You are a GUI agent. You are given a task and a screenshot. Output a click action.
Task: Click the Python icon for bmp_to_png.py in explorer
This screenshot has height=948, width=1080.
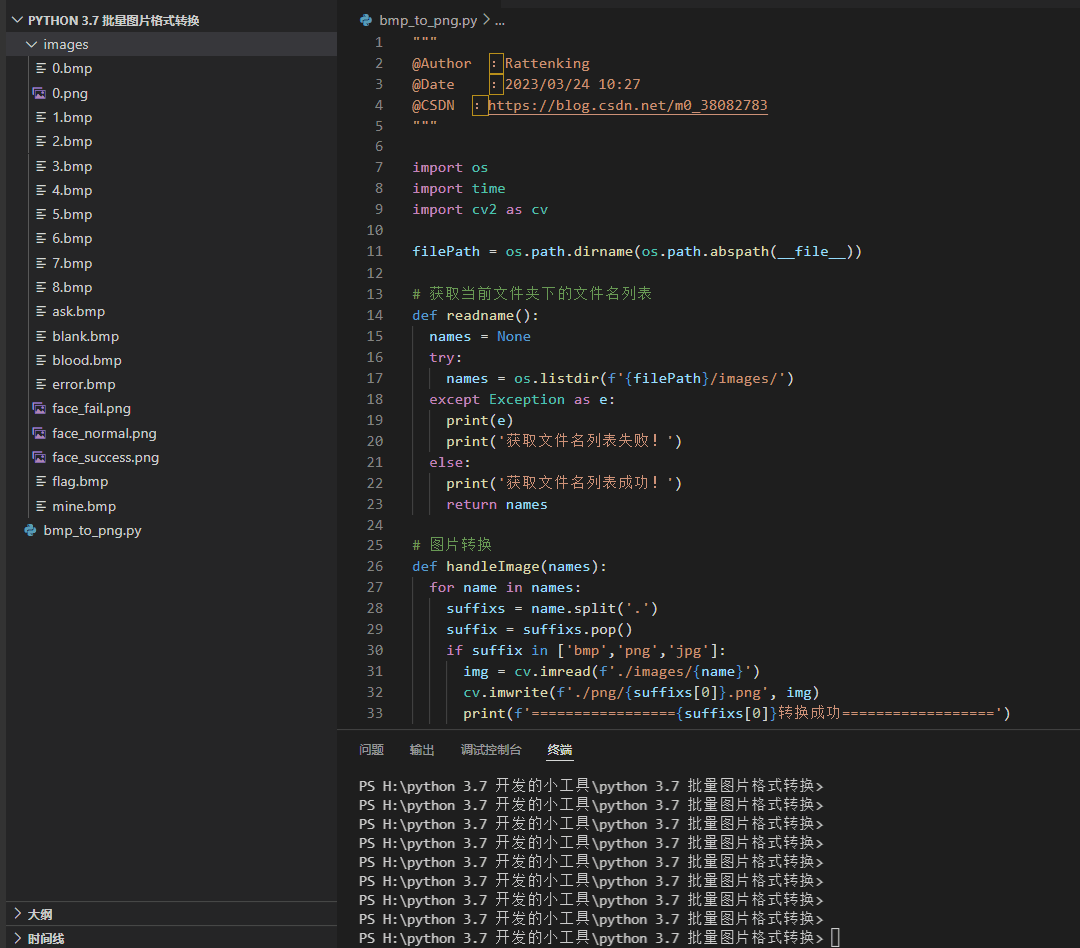tap(31, 530)
